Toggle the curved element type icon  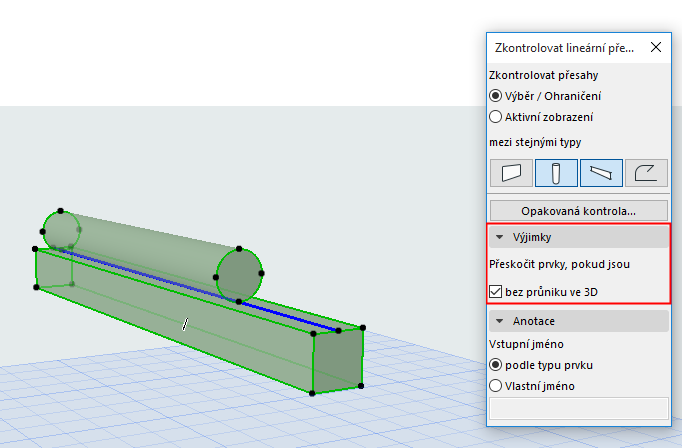point(646,173)
